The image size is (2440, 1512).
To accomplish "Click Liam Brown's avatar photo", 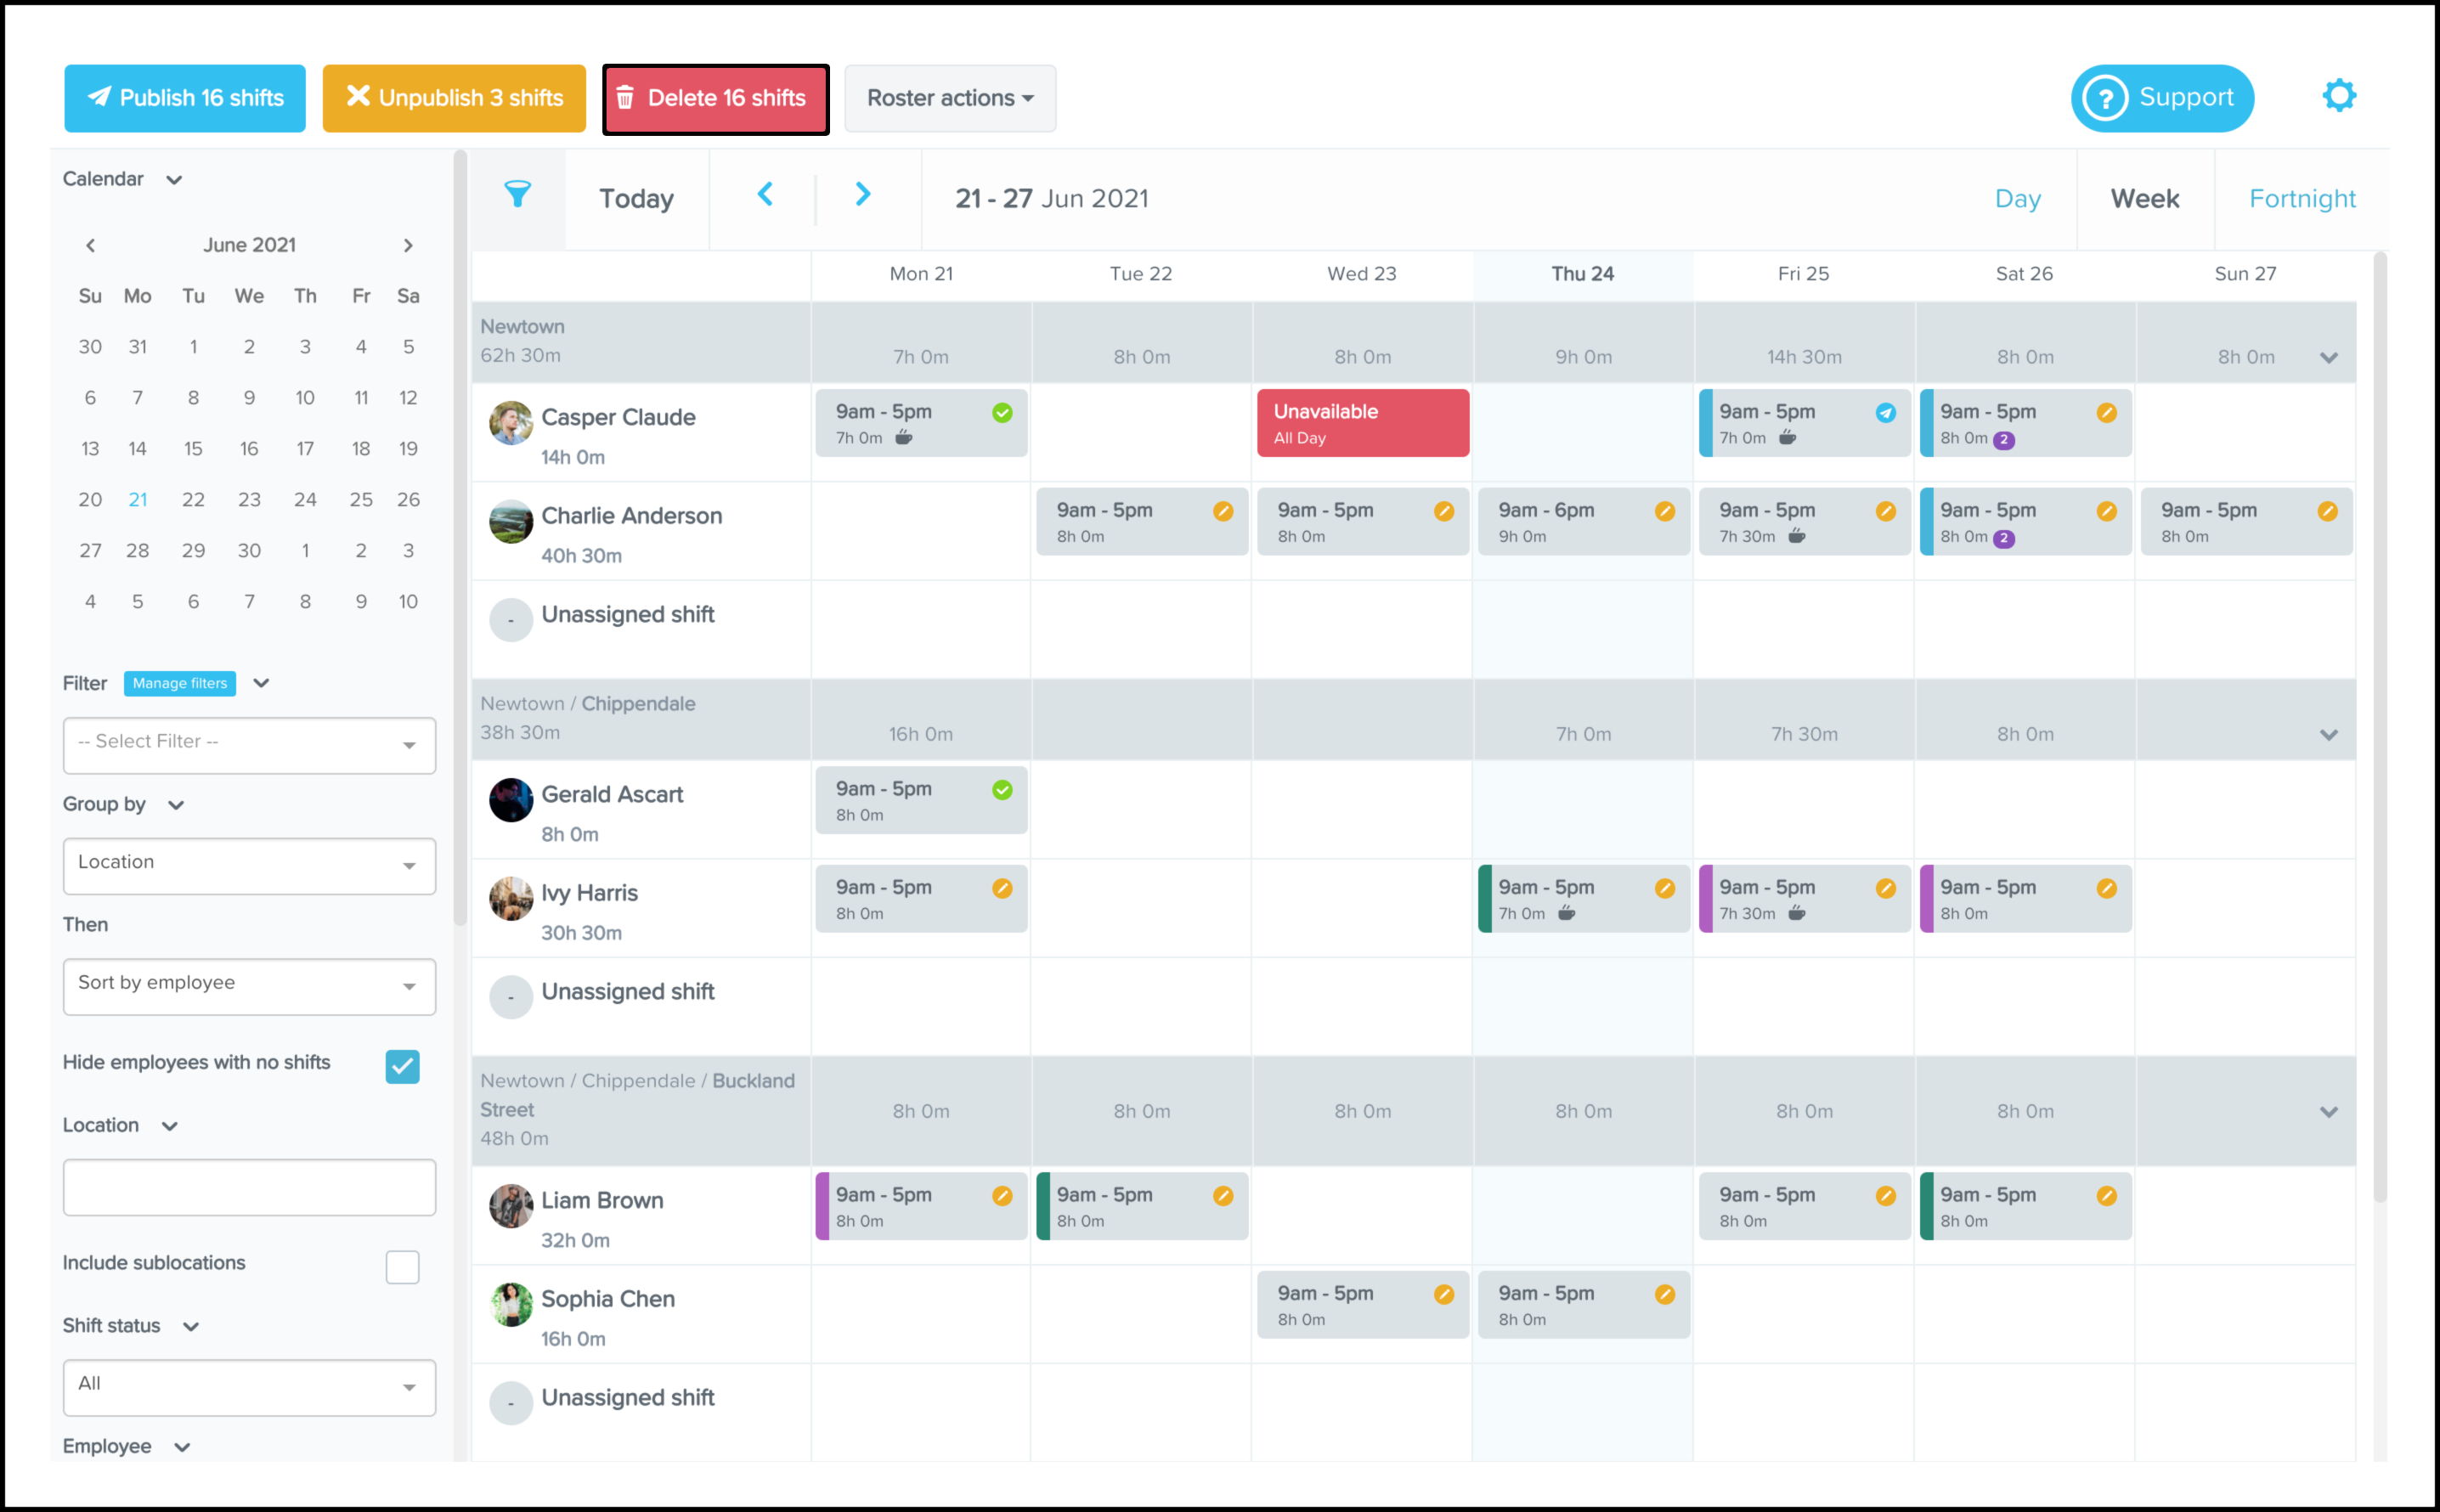I will (x=510, y=1206).
